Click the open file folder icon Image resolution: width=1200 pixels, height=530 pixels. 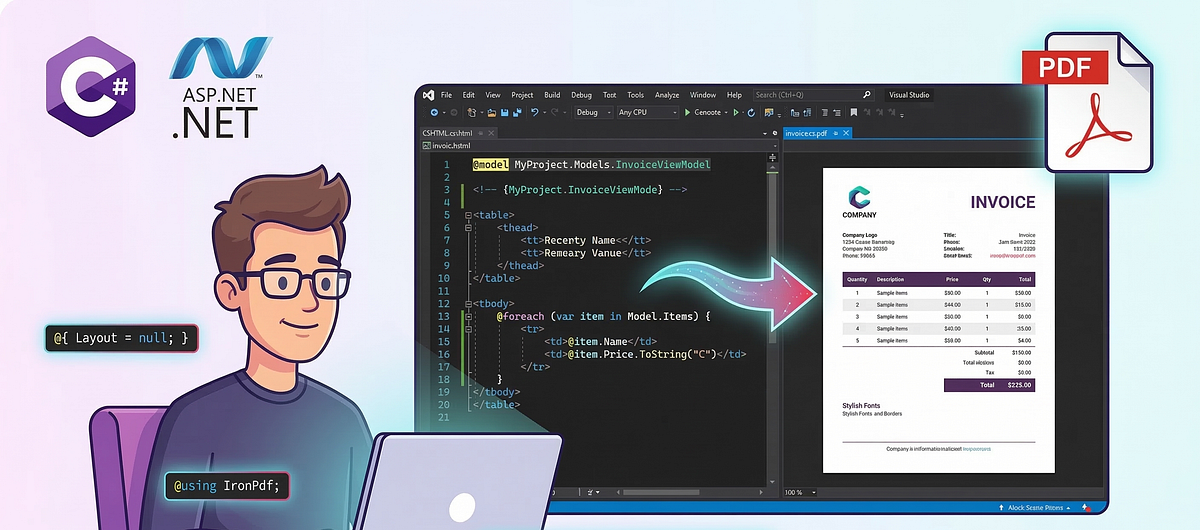(491, 112)
